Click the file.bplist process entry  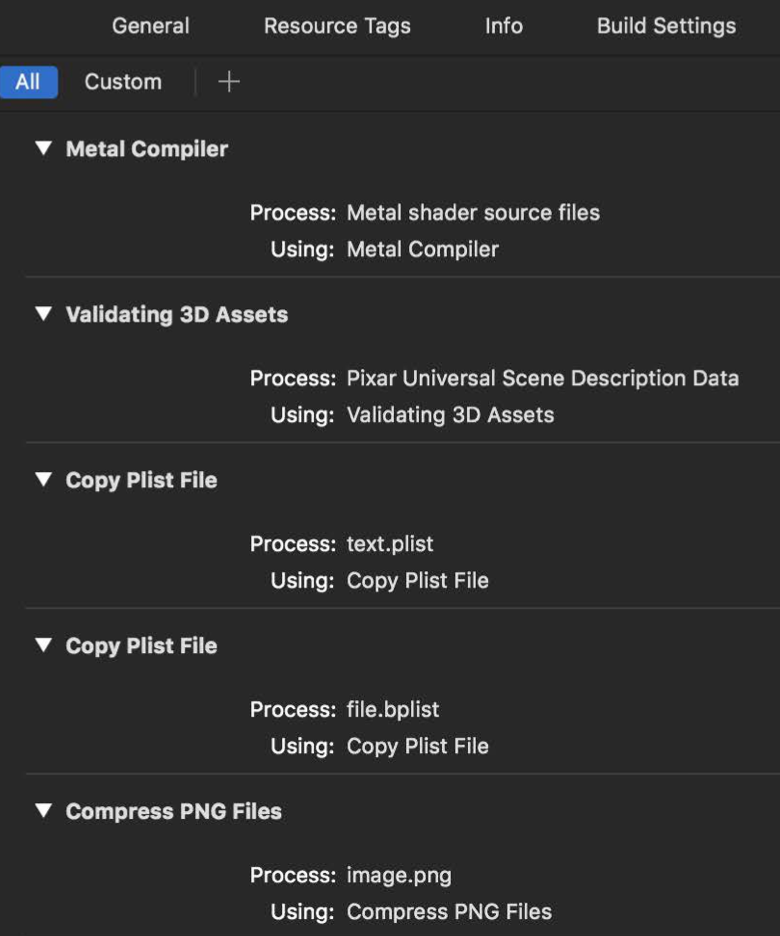394,709
